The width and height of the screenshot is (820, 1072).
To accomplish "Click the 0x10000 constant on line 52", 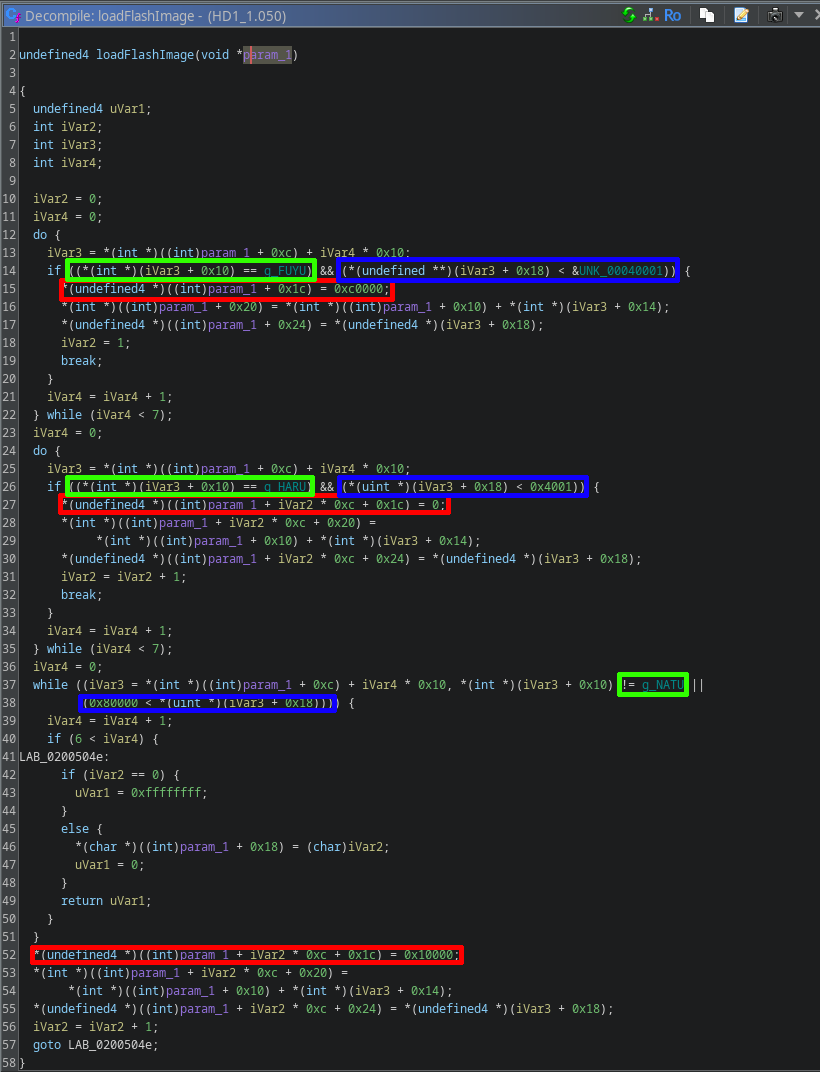I will [x=430, y=955].
